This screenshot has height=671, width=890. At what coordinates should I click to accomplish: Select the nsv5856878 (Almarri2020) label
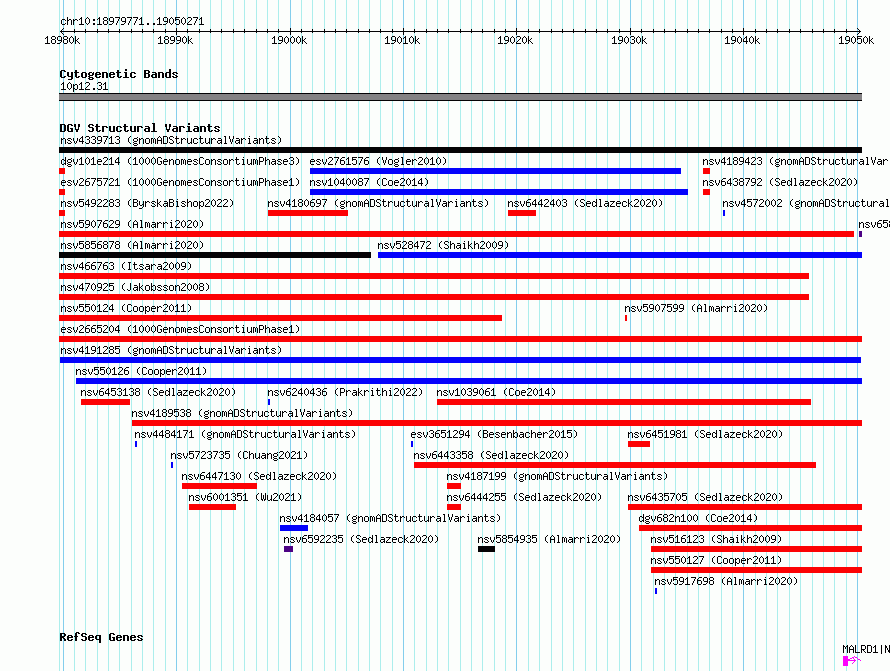point(132,245)
